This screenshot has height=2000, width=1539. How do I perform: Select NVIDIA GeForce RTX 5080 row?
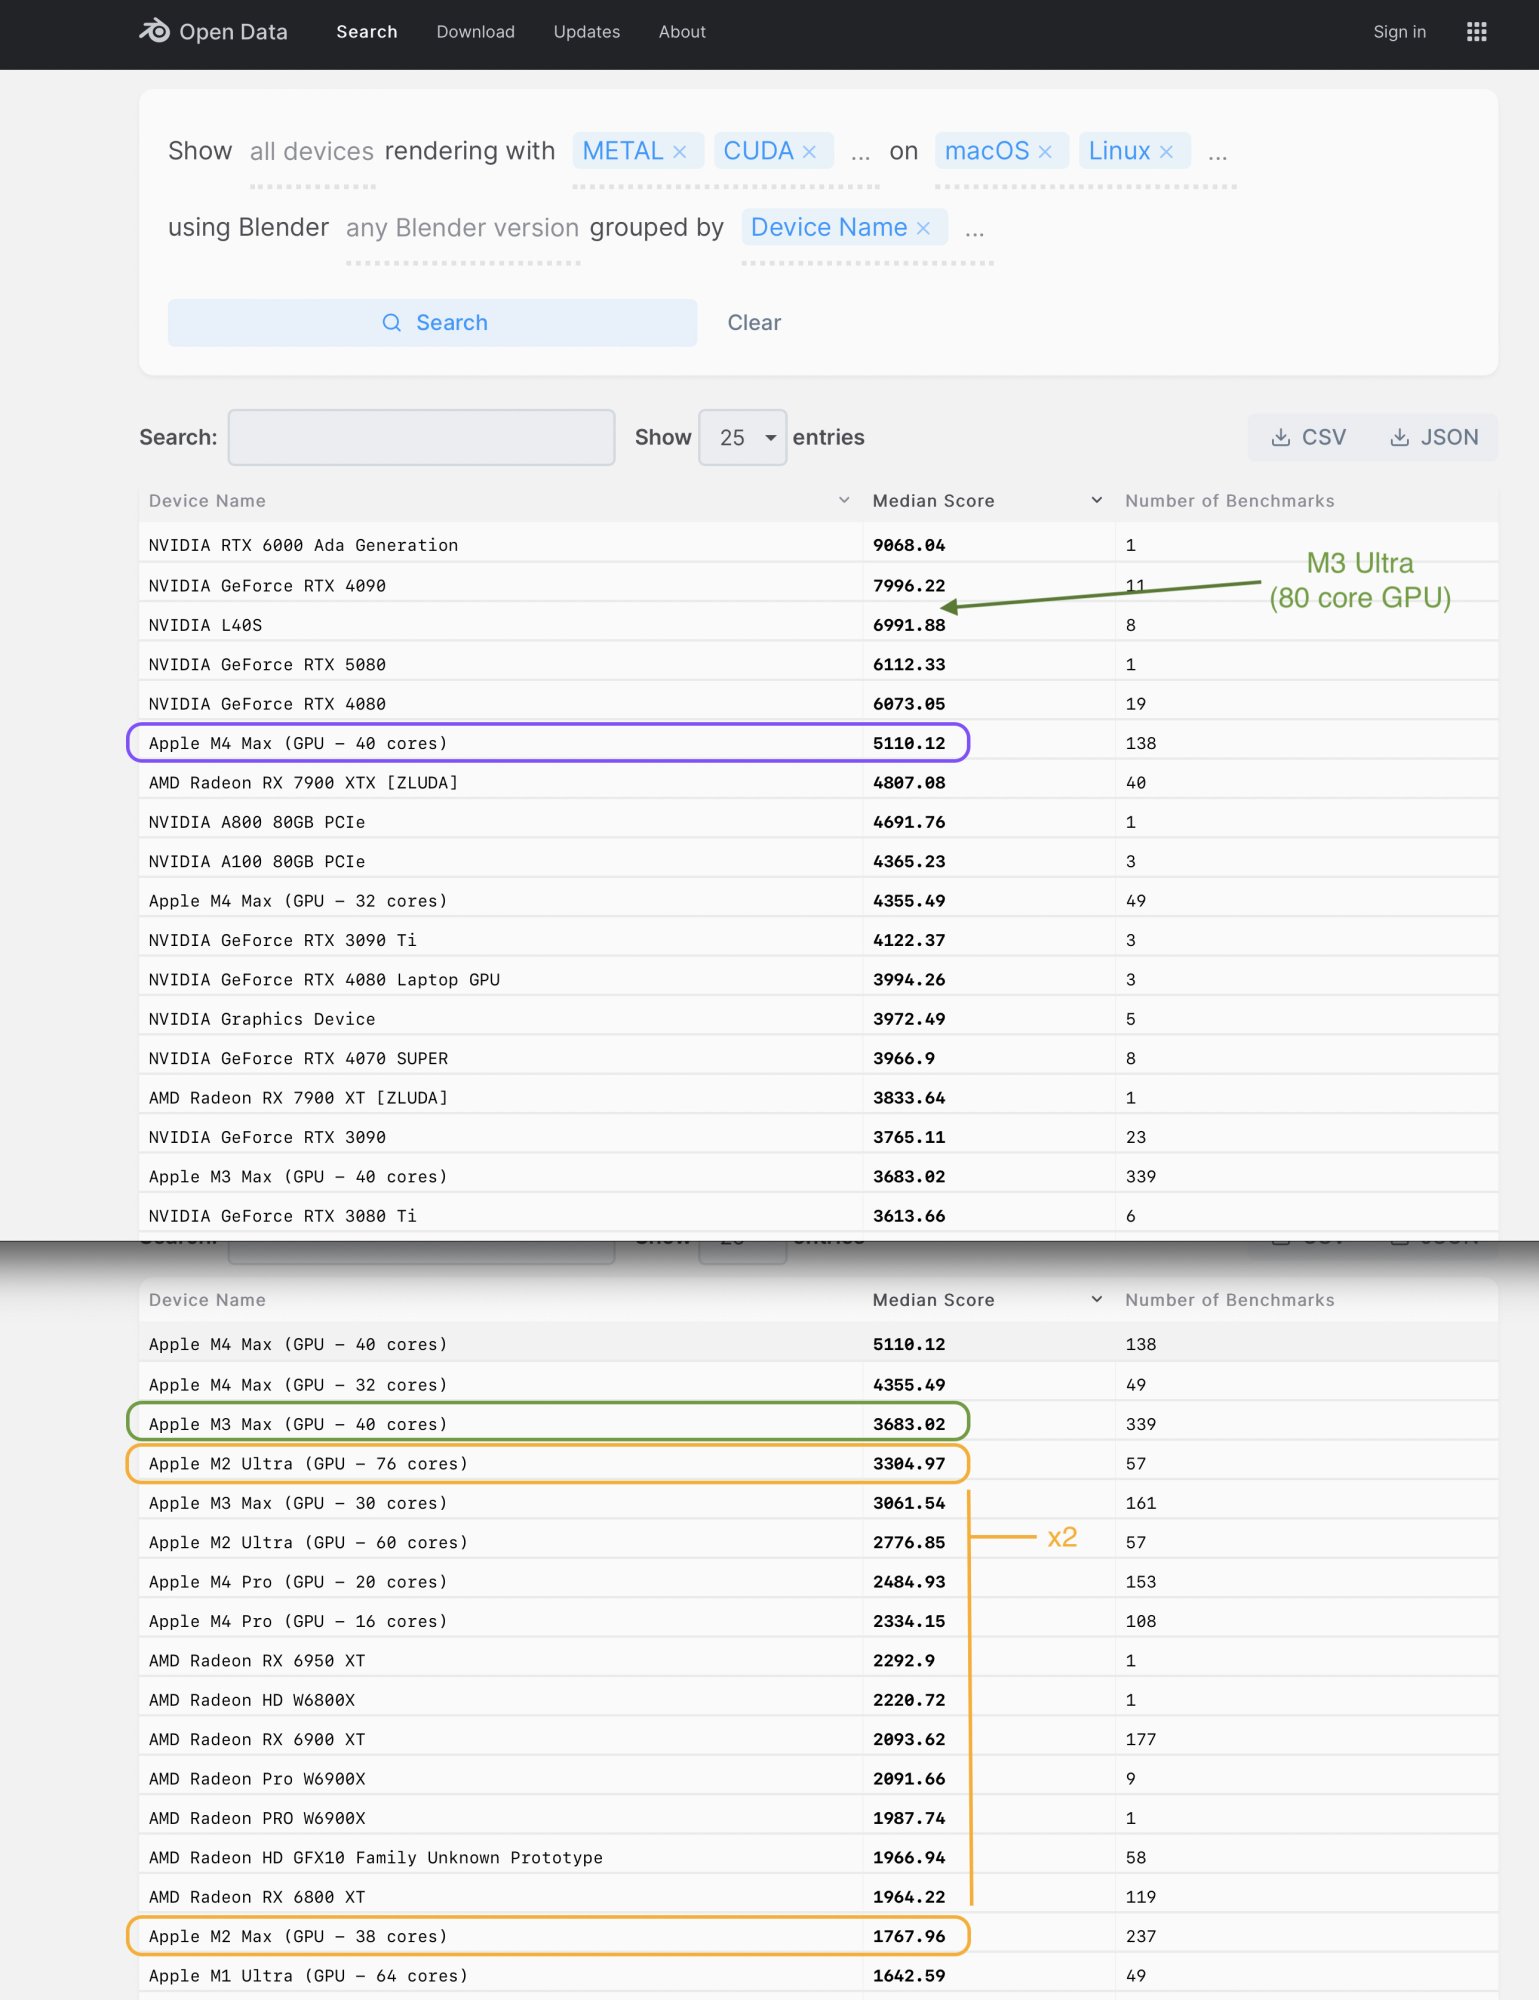click(818, 664)
